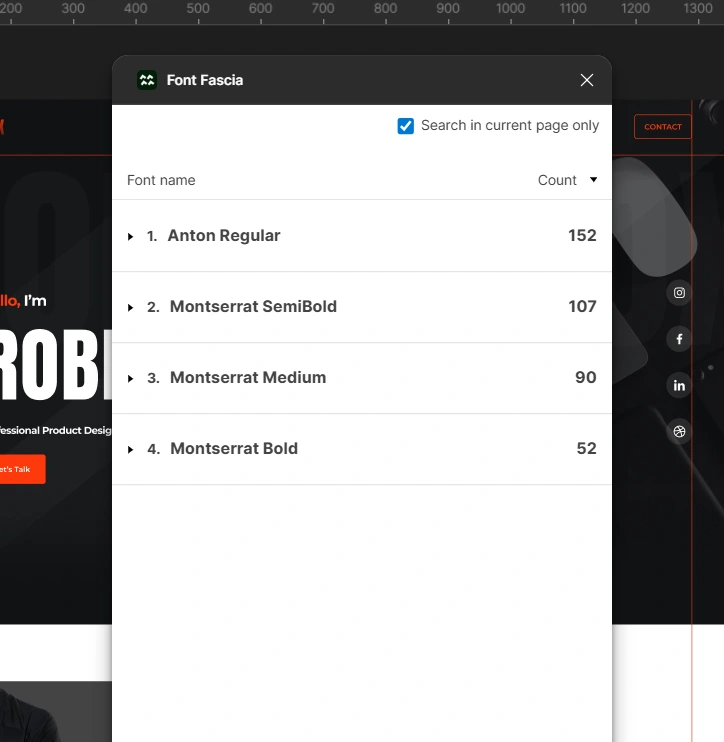
Task: Sort by Count dropdown arrow
Action: tap(593, 179)
